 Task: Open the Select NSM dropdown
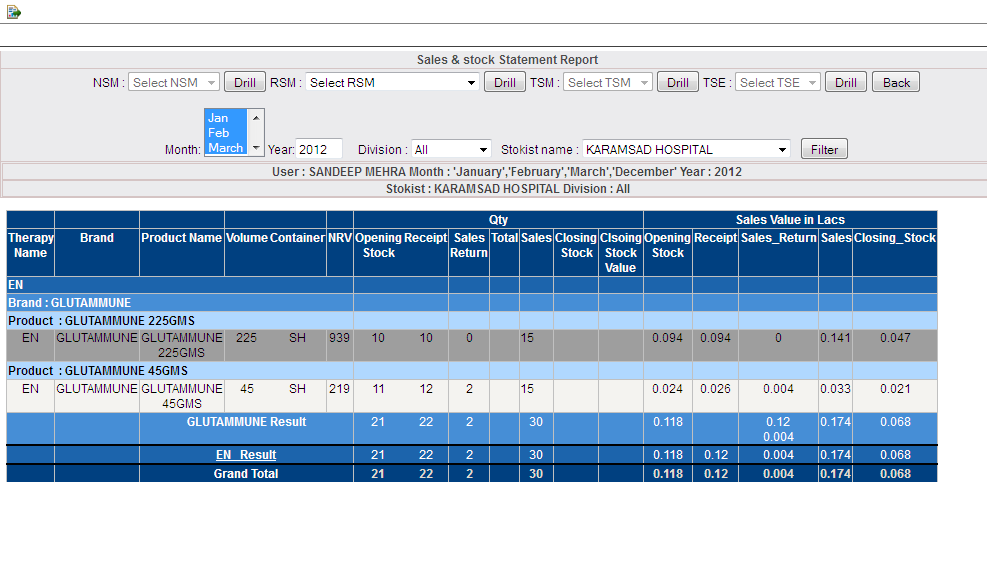[174, 82]
